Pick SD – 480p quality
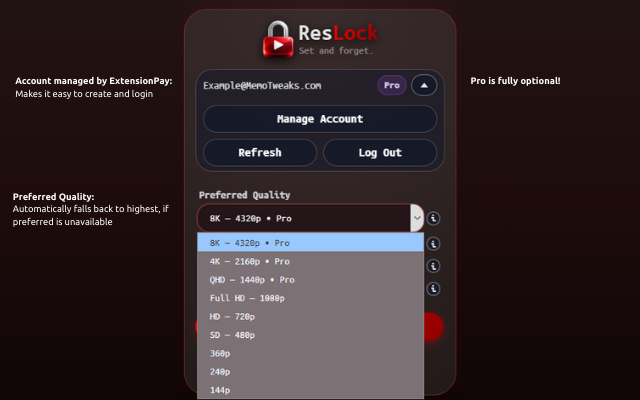The image size is (640, 400). 311,335
